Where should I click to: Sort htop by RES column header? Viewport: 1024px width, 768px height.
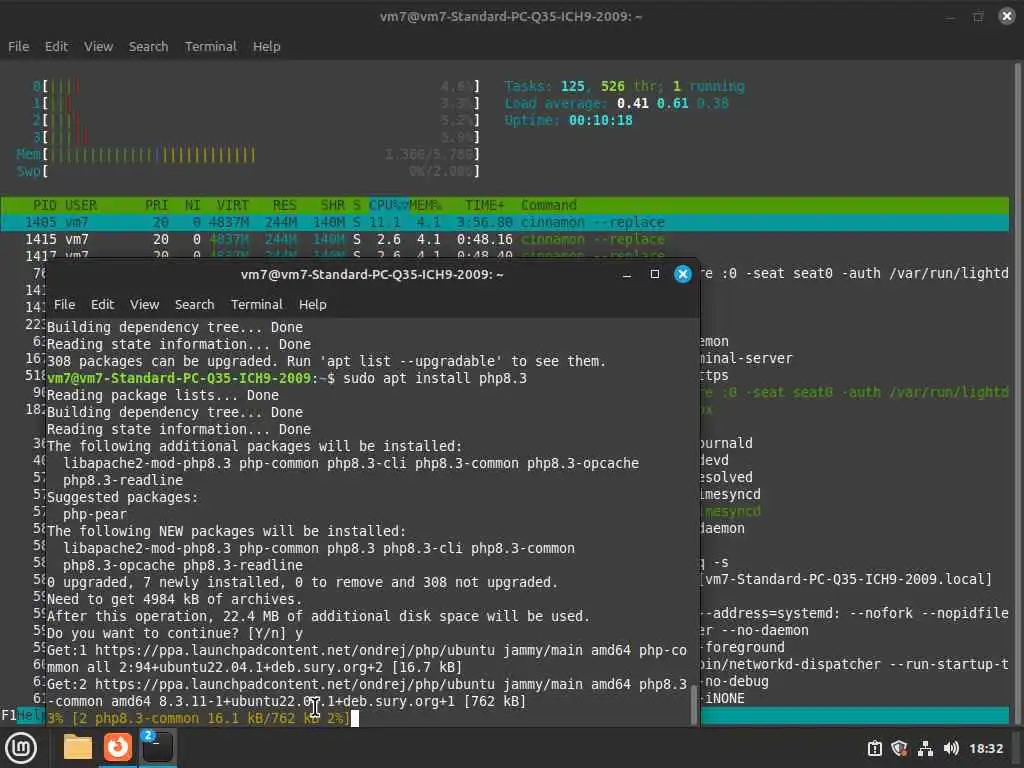point(284,205)
